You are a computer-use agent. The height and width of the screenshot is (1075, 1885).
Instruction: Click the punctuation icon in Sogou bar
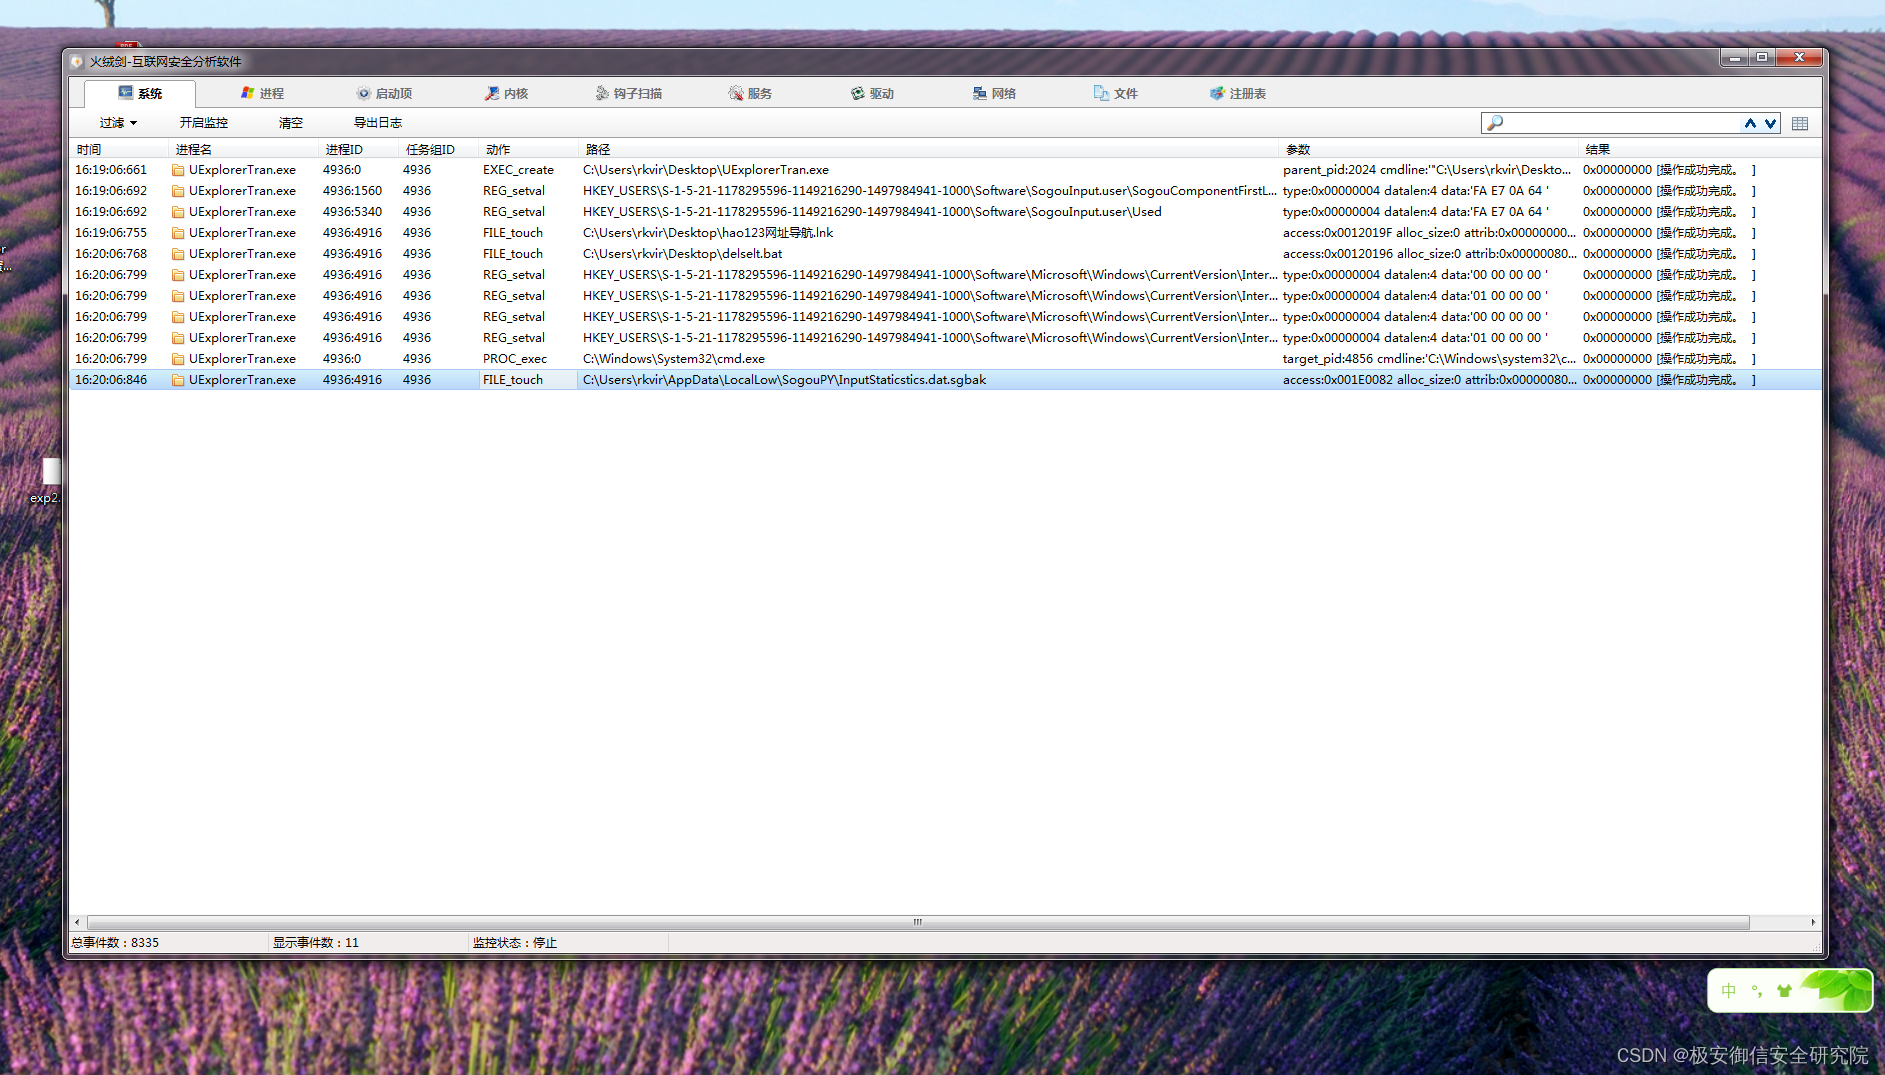(1757, 991)
